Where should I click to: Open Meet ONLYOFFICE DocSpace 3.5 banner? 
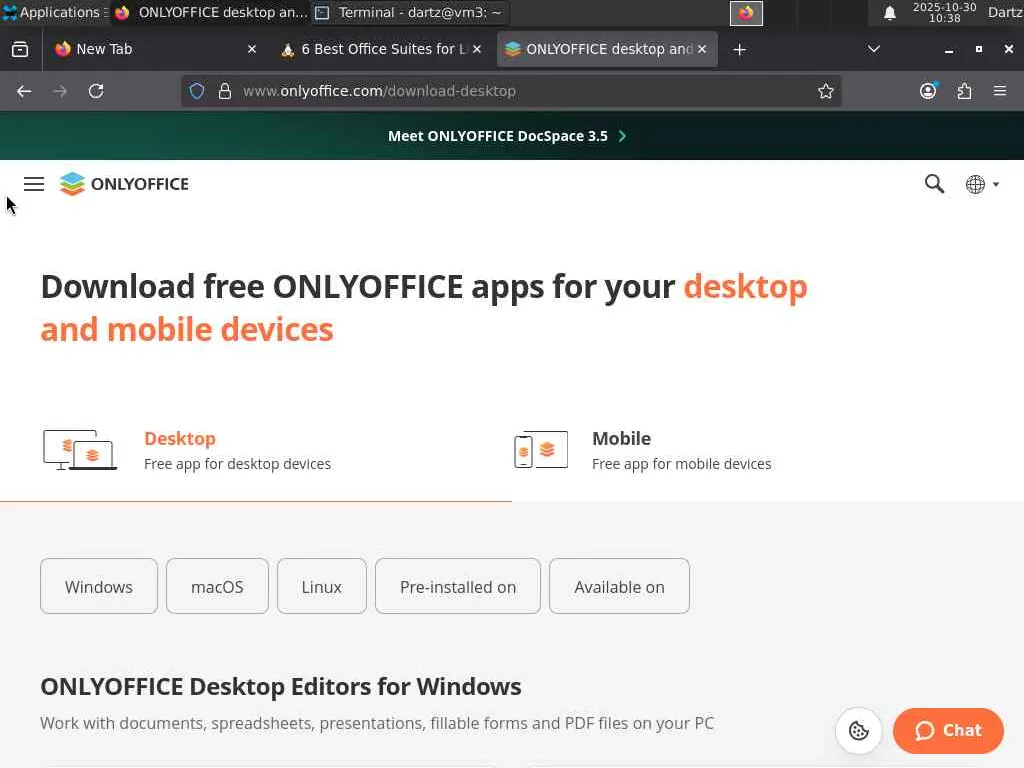point(507,136)
